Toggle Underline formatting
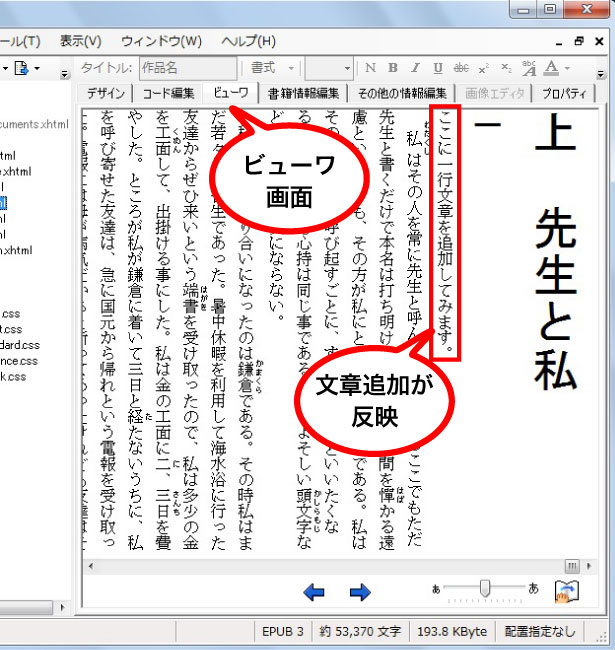 (x=438, y=68)
